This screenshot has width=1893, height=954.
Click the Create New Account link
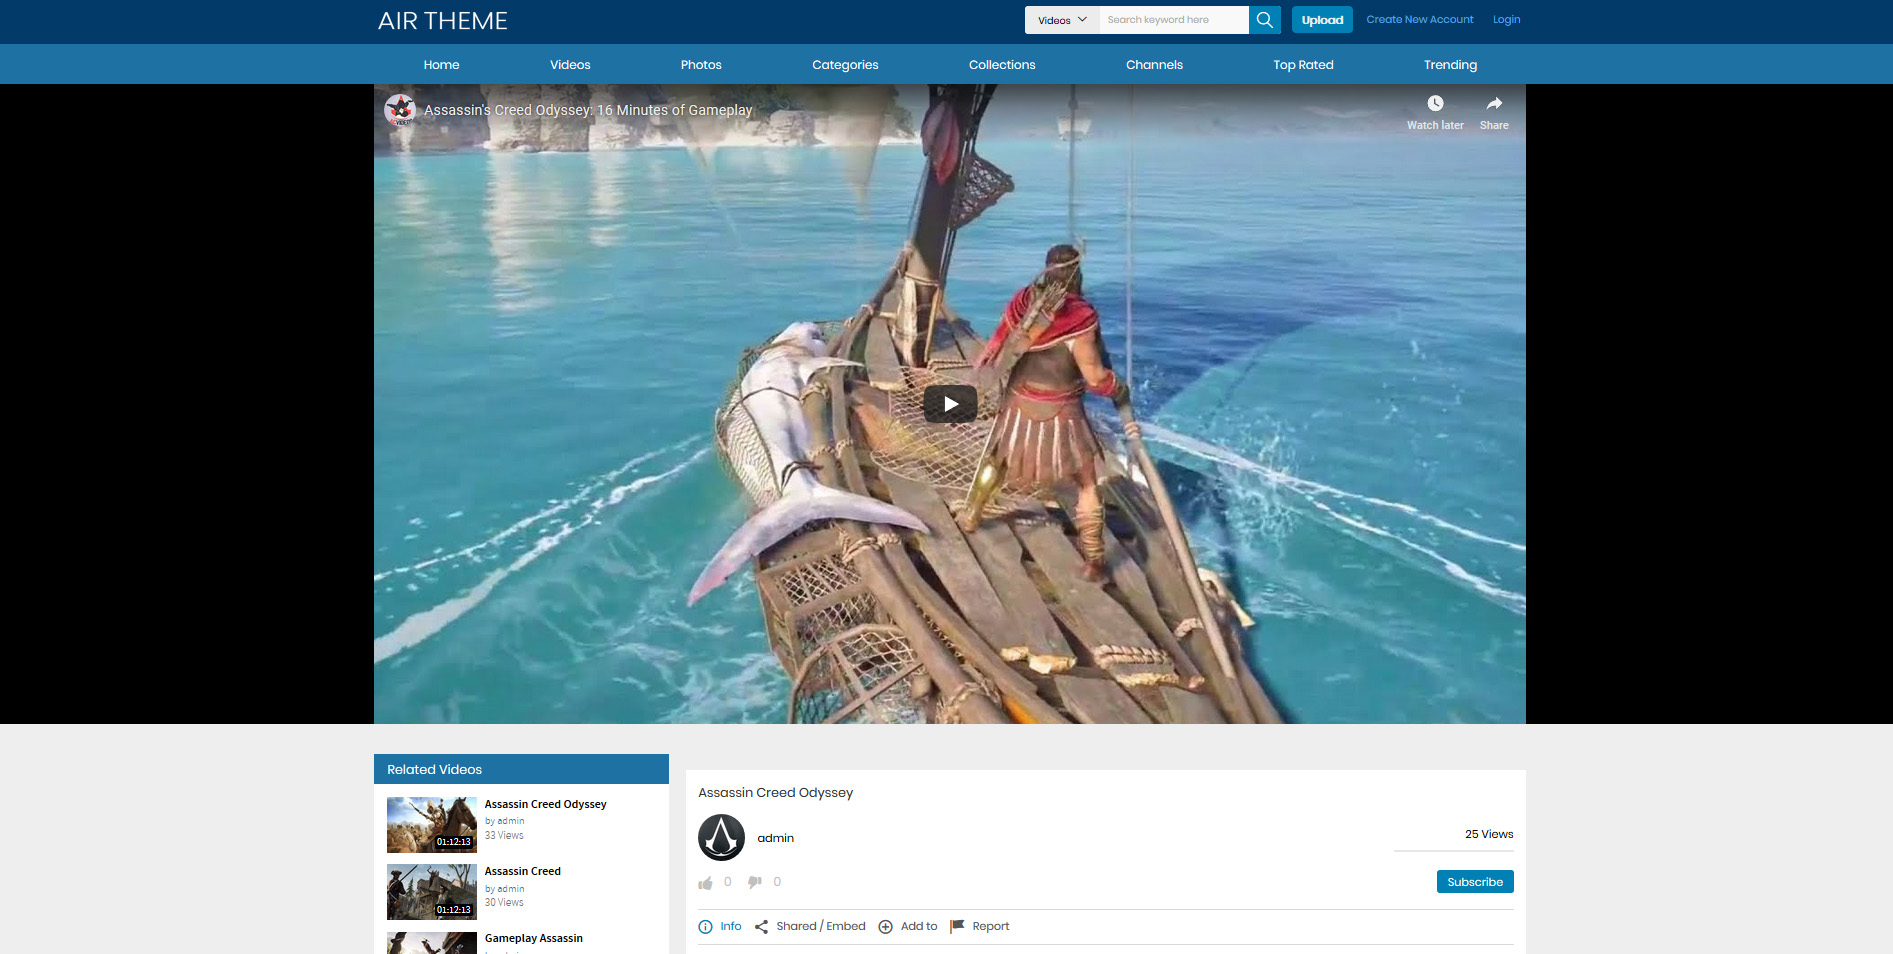tap(1420, 20)
